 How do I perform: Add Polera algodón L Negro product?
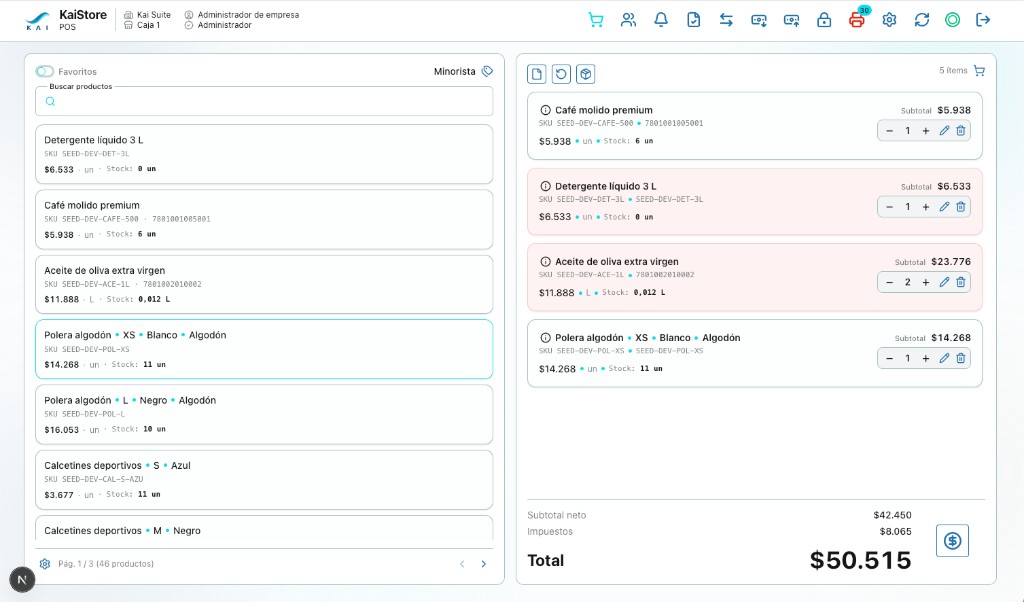point(264,415)
